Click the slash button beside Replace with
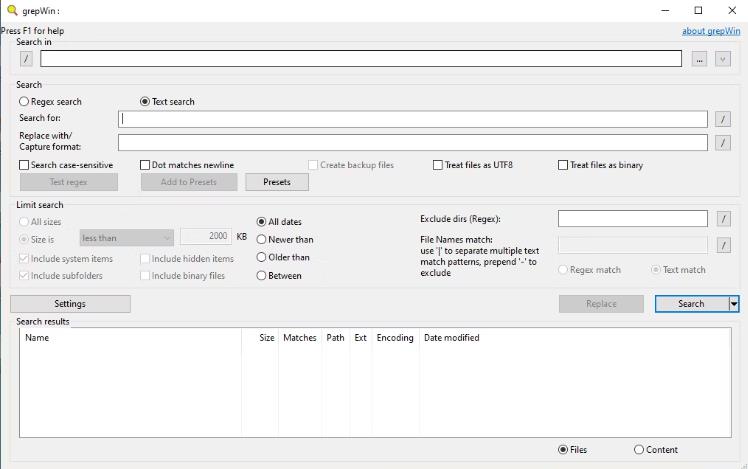This screenshot has width=748, height=469. click(723, 142)
